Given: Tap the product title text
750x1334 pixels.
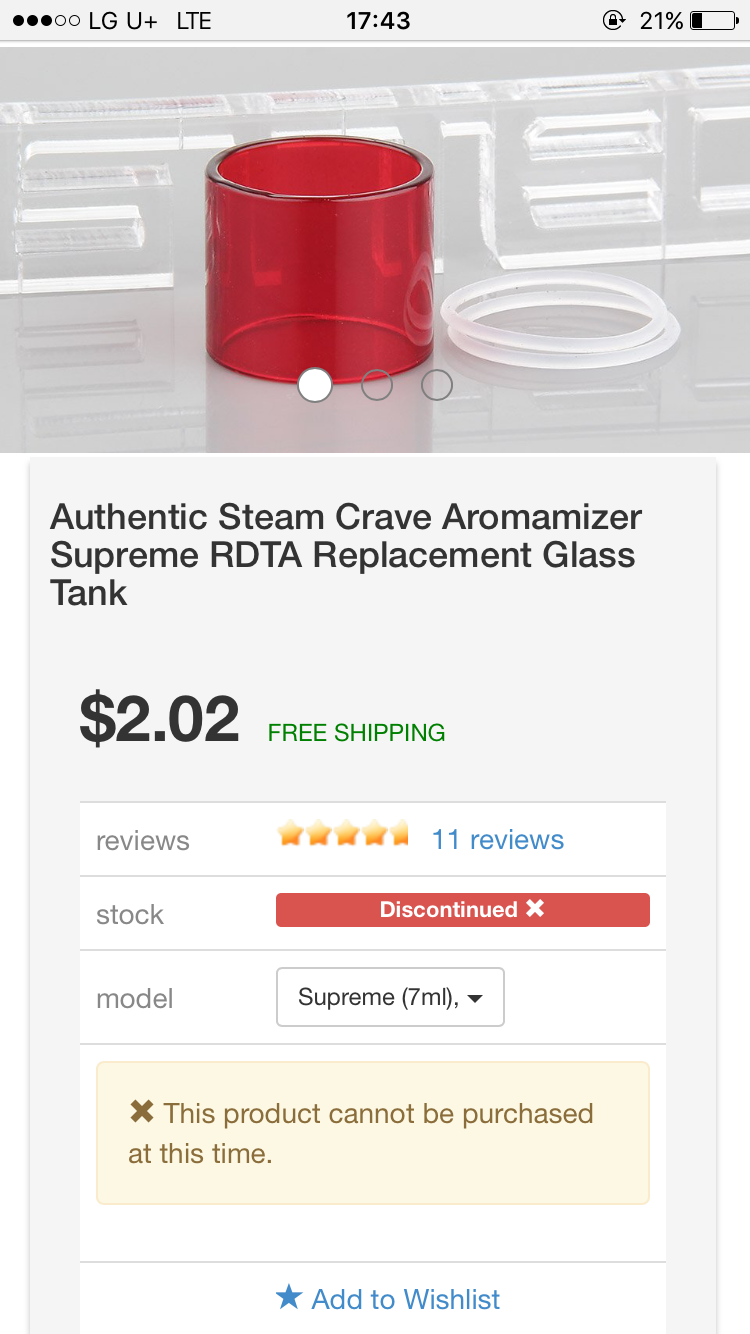Looking at the screenshot, I should coord(346,554).
